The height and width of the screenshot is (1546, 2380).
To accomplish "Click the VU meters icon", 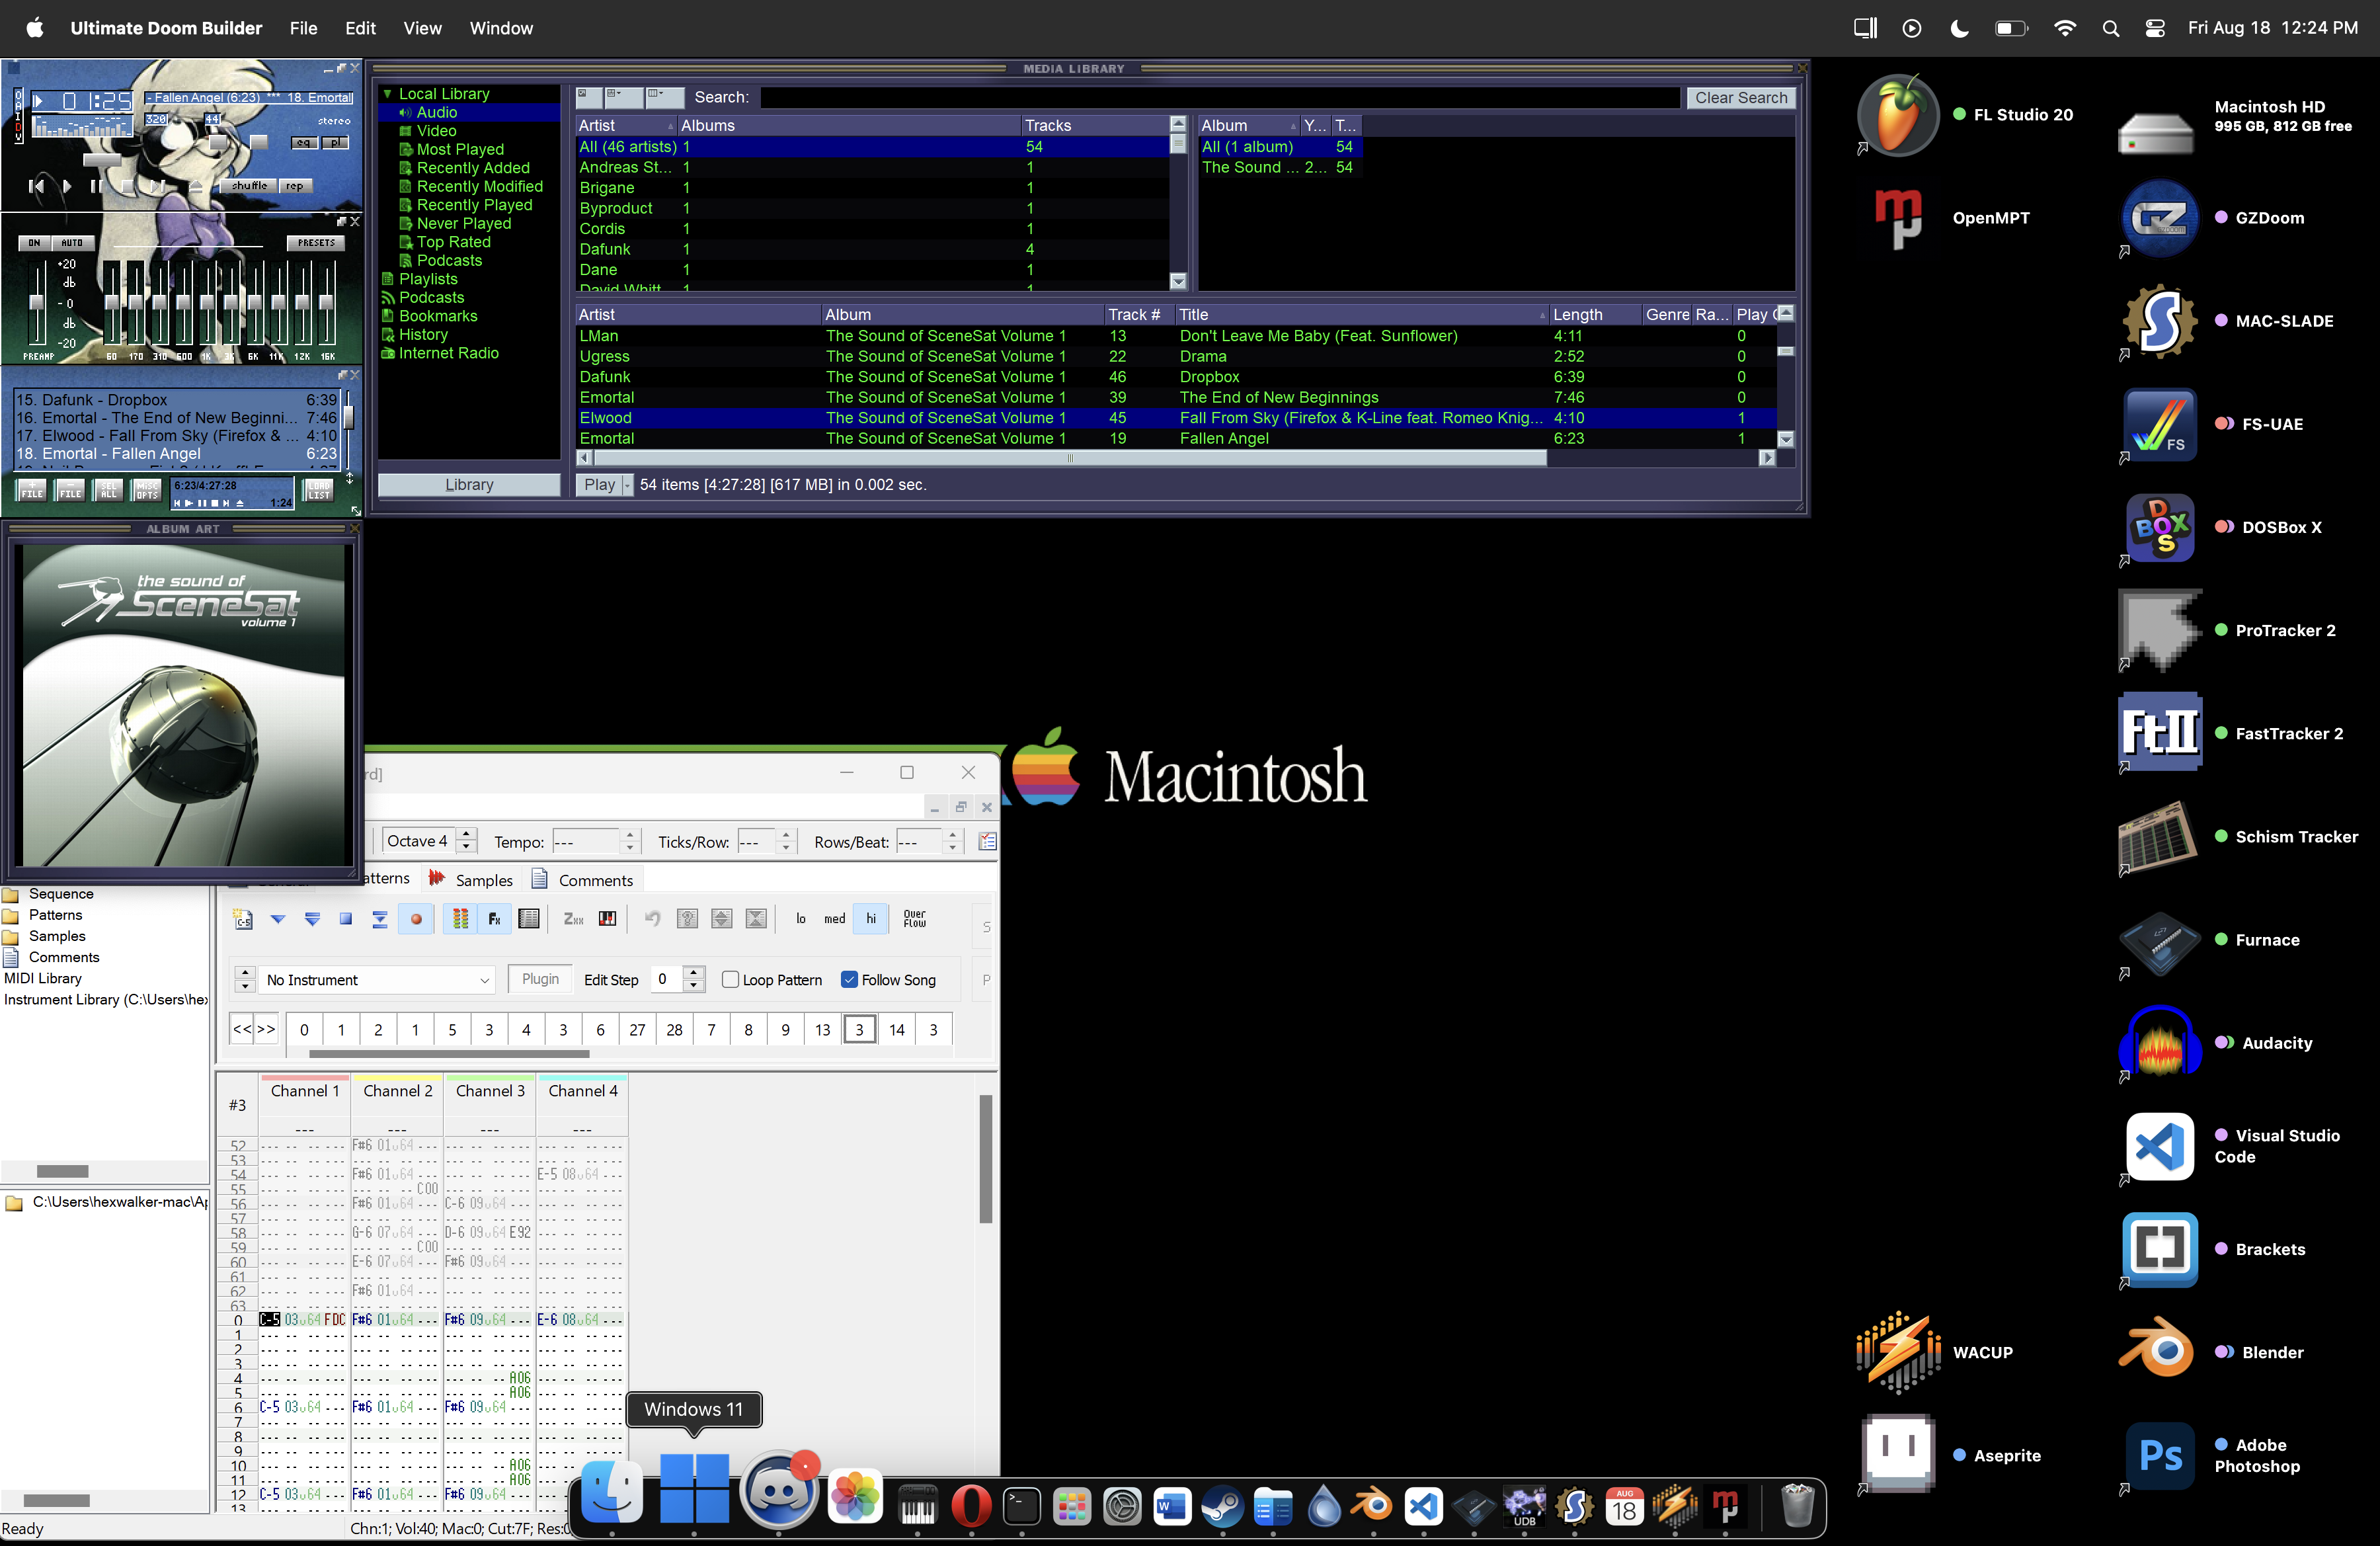I will click(x=460, y=919).
